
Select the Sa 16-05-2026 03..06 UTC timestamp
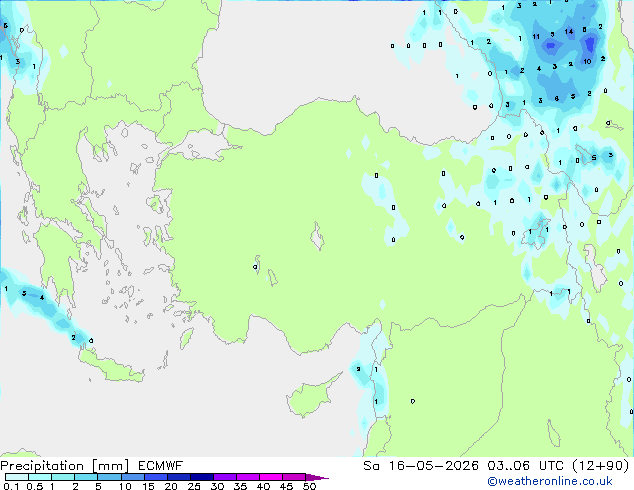(496, 466)
